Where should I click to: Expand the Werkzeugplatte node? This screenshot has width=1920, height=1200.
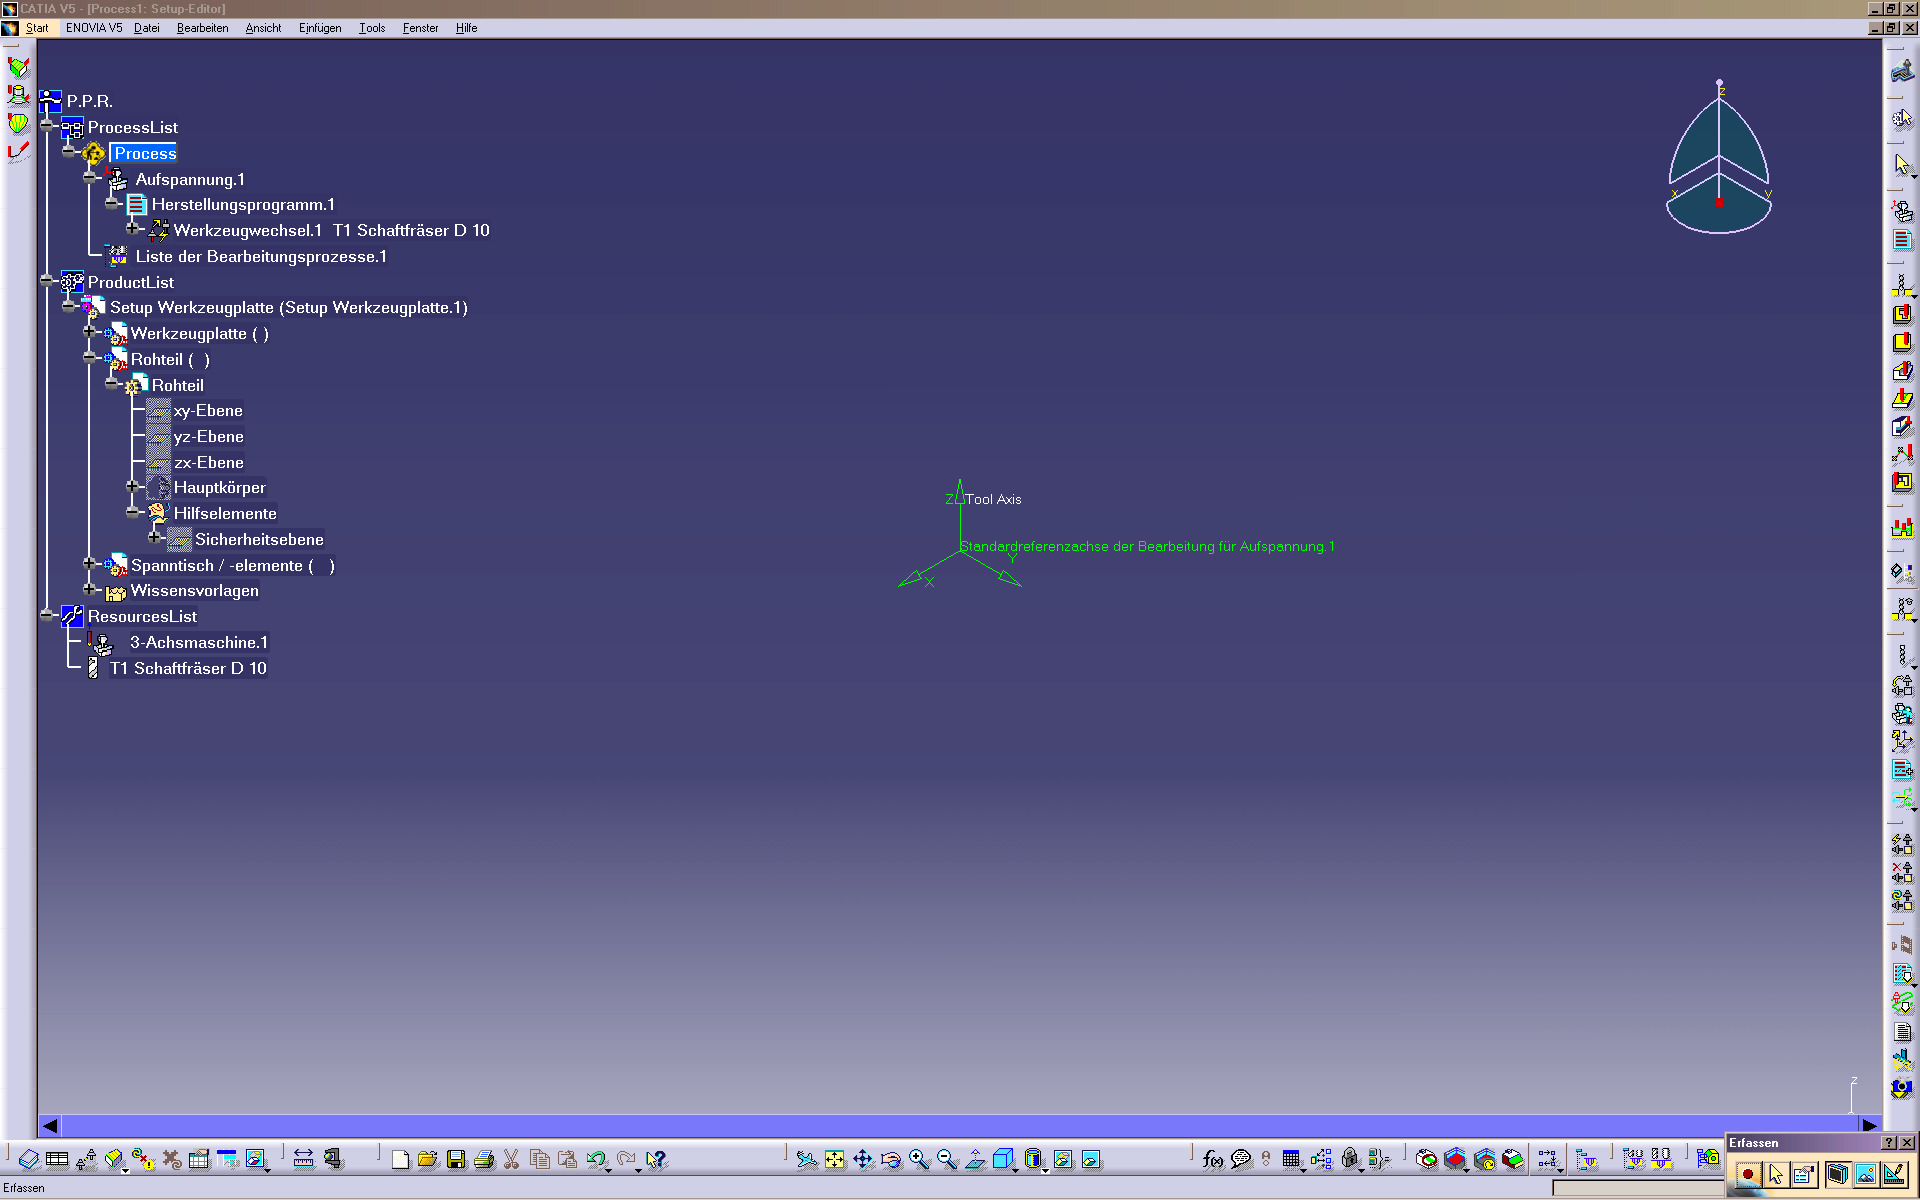[x=90, y=331]
